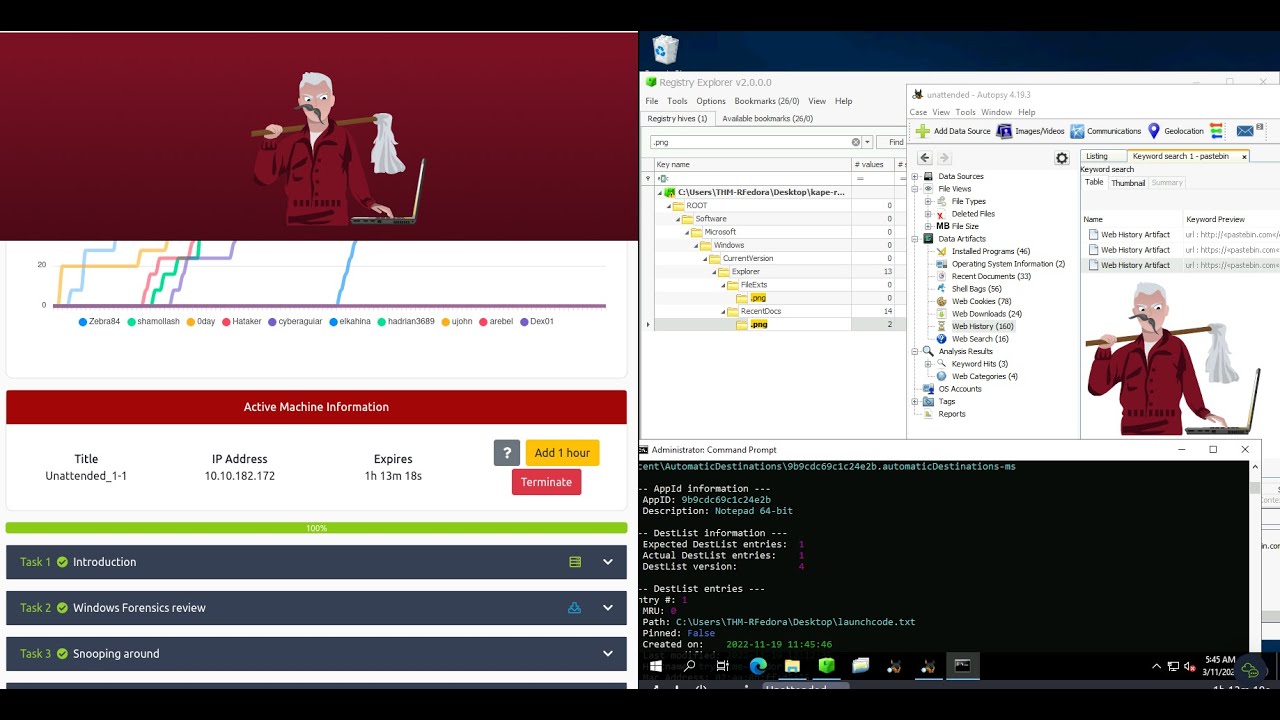Open Bookmarks menu in Registry Explorer

pos(767,101)
